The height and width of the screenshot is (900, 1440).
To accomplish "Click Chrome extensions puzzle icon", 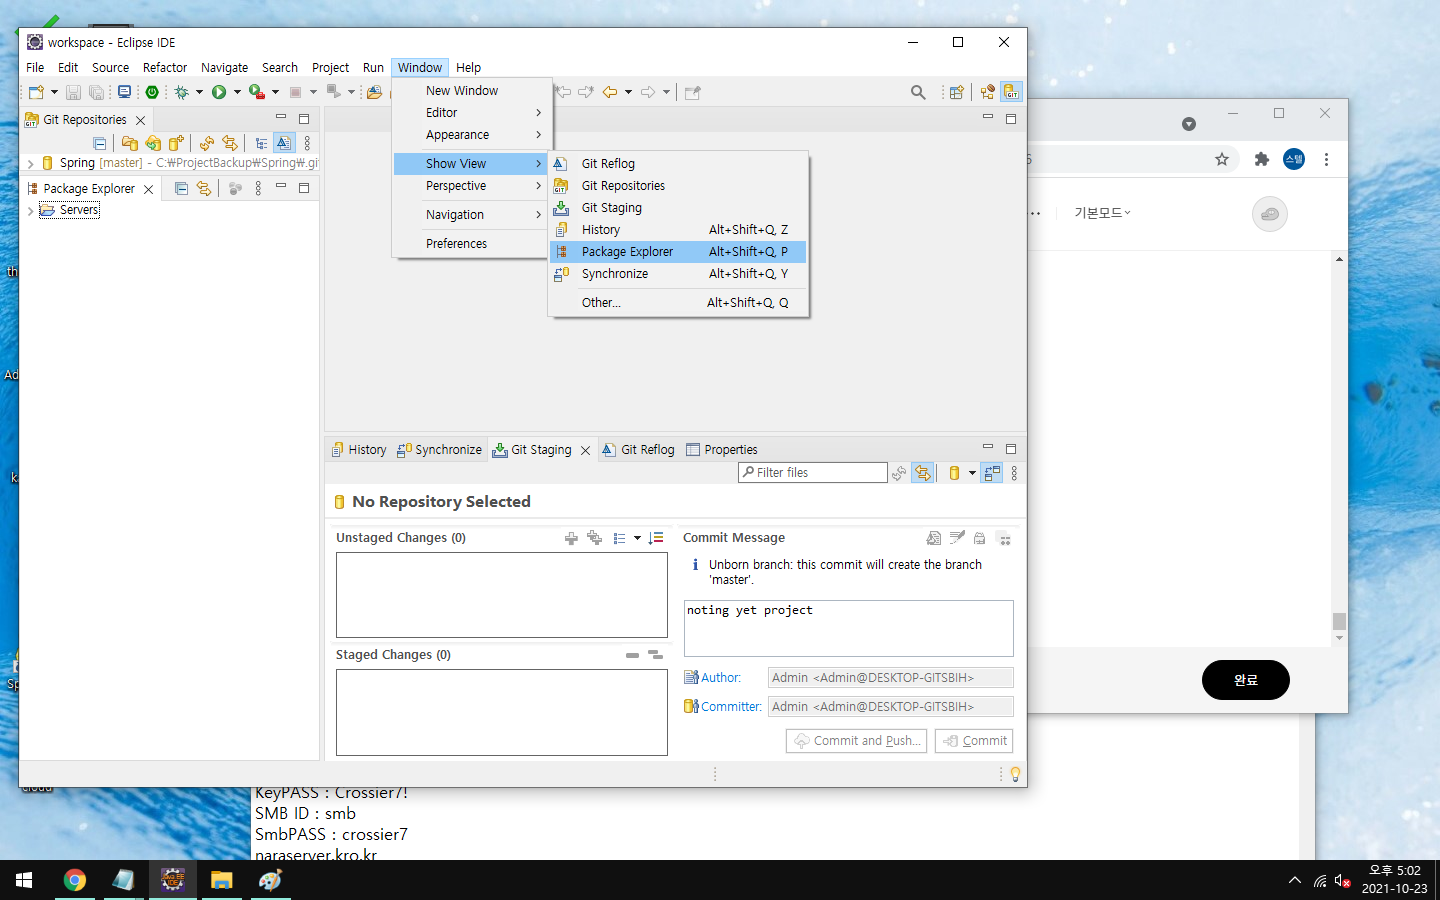I will tap(1262, 159).
